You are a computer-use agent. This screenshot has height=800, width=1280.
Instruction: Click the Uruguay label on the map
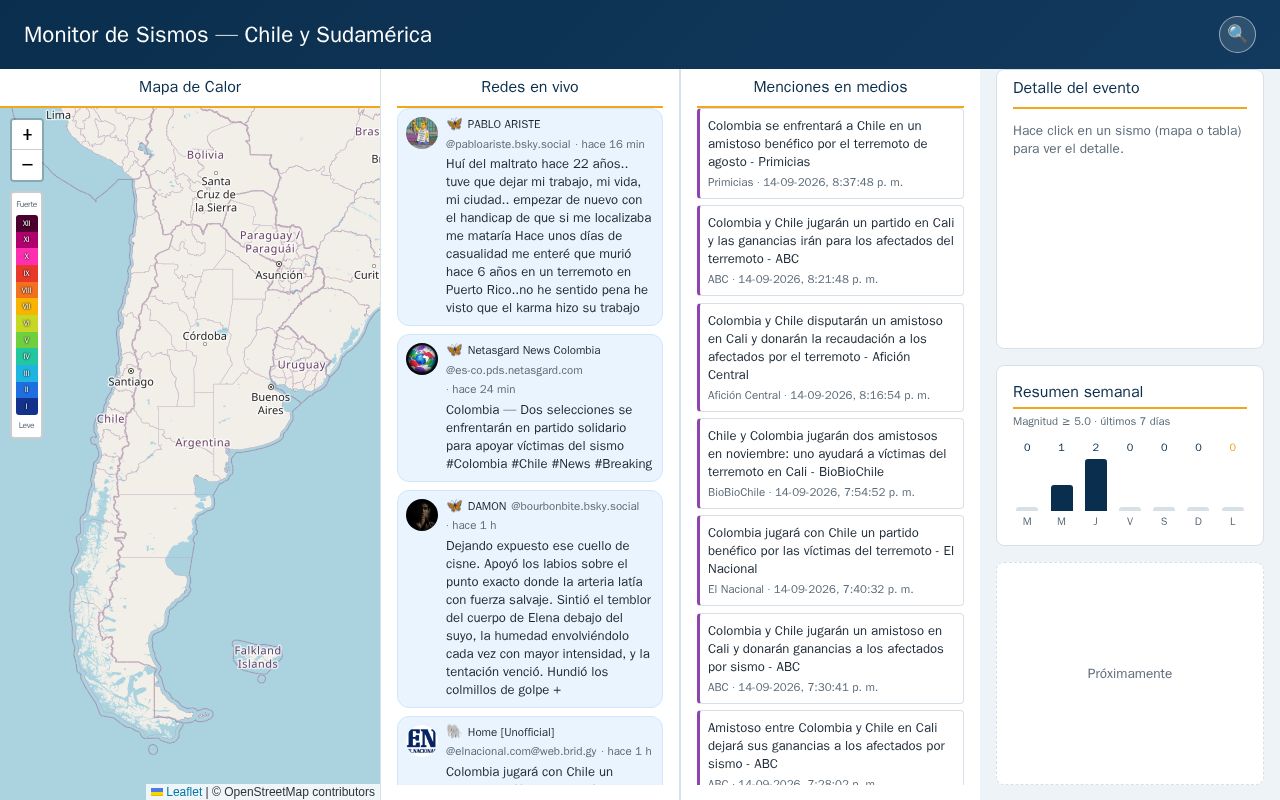pos(301,365)
